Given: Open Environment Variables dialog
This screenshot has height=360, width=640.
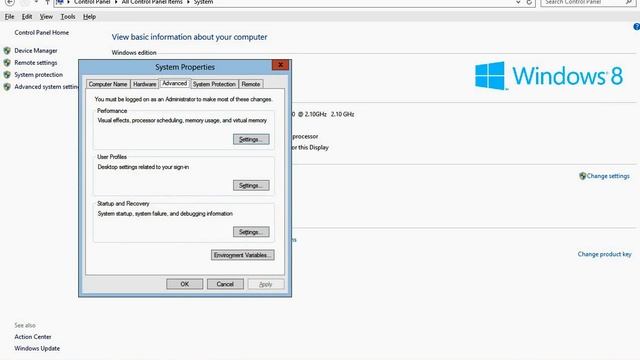Looking at the screenshot, I should (x=242, y=255).
